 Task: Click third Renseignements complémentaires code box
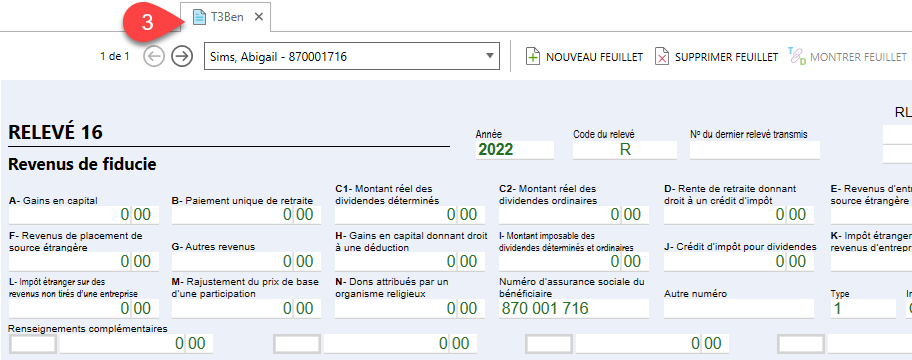[x=548, y=344]
